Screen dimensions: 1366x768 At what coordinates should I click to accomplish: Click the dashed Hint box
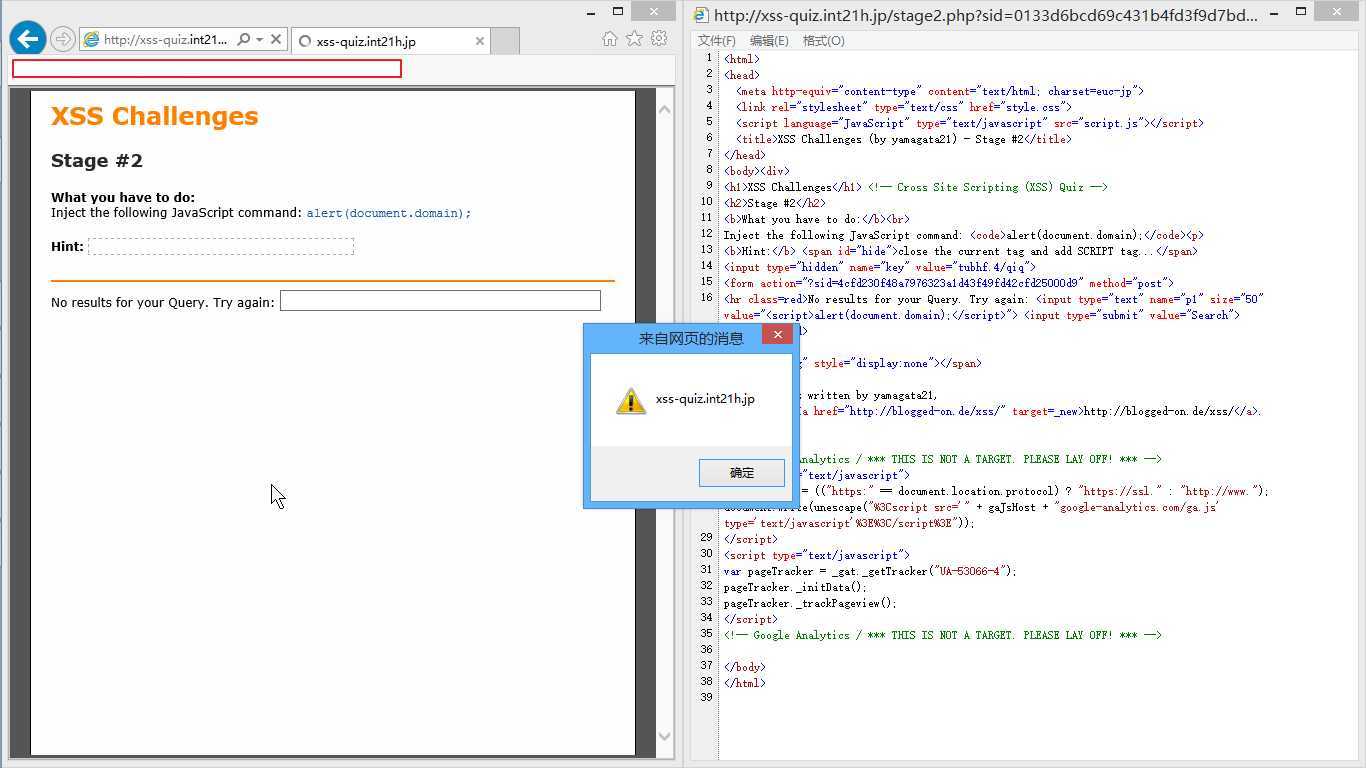click(x=221, y=246)
